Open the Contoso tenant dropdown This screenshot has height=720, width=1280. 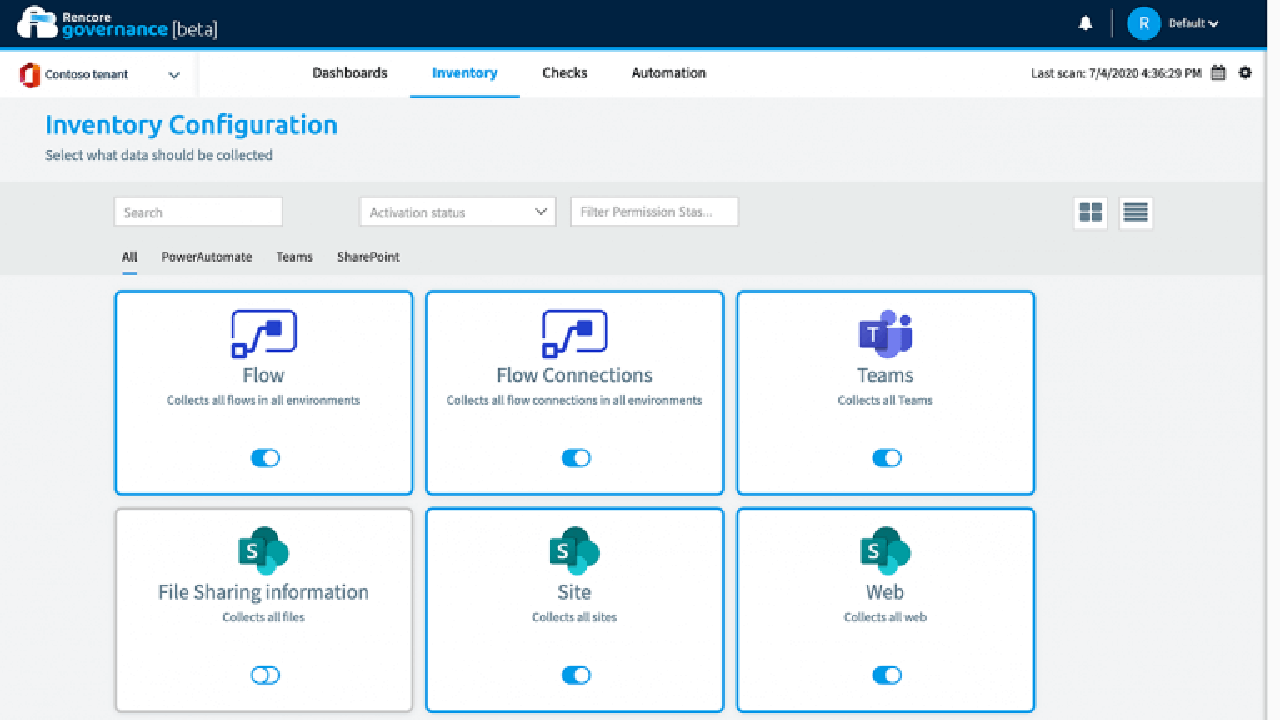pyautogui.click(x=100, y=75)
